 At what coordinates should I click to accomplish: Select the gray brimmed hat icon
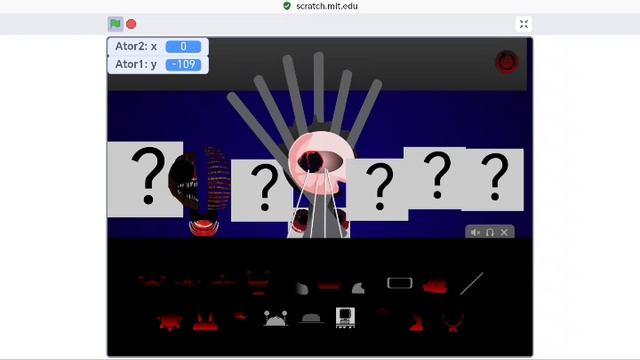pyautogui.click(x=311, y=318)
